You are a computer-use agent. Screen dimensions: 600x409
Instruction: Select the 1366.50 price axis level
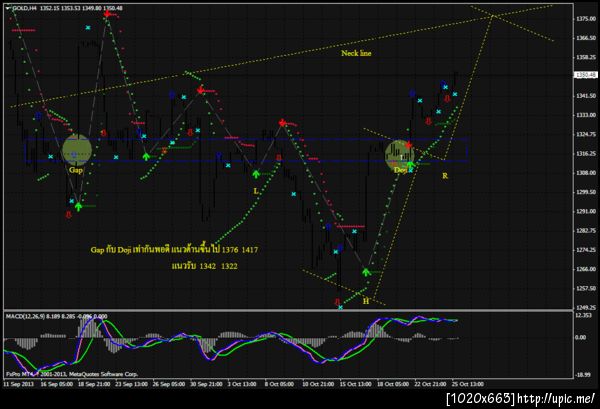586,38
